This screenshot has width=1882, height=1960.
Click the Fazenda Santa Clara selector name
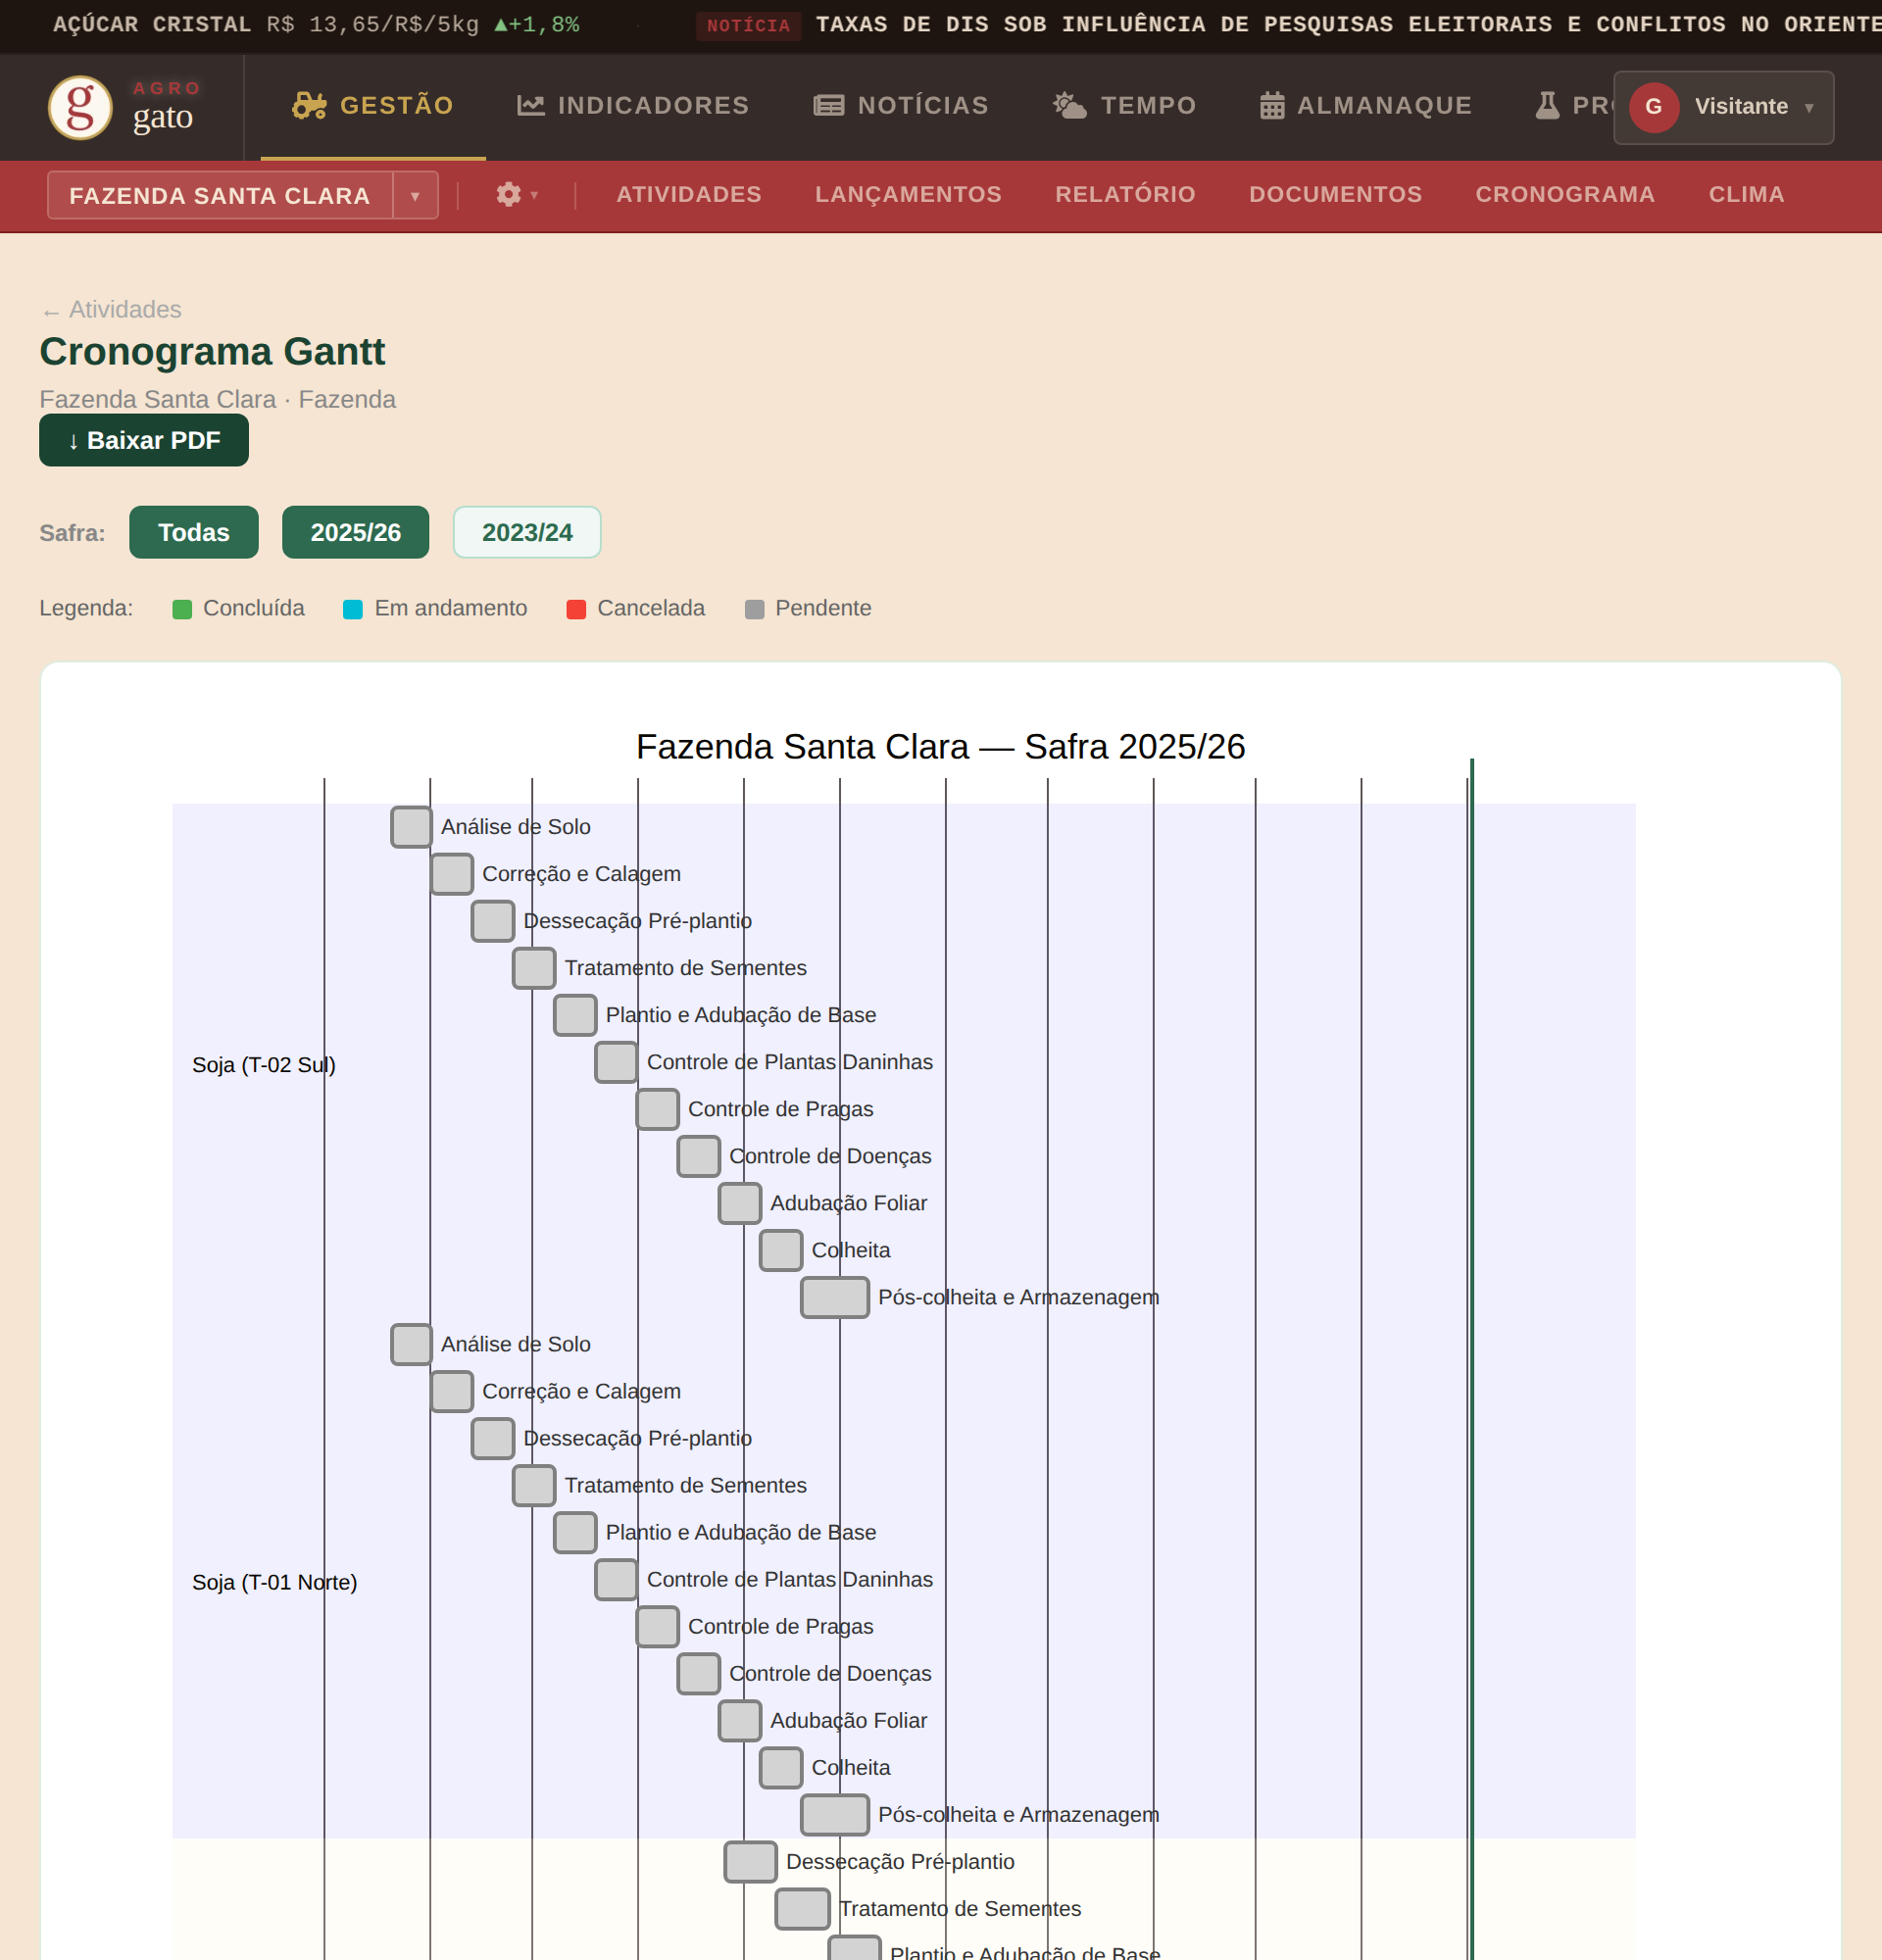tap(220, 196)
